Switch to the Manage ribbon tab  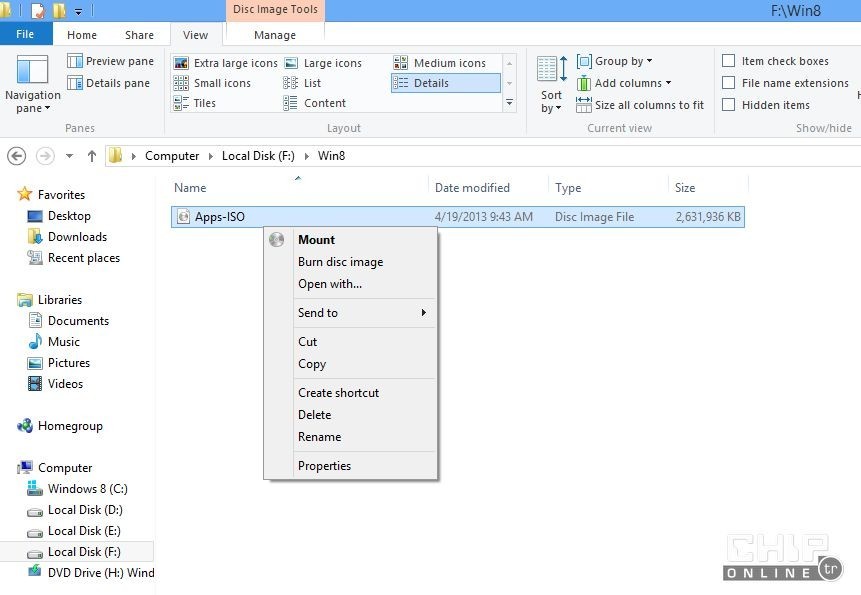275,35
